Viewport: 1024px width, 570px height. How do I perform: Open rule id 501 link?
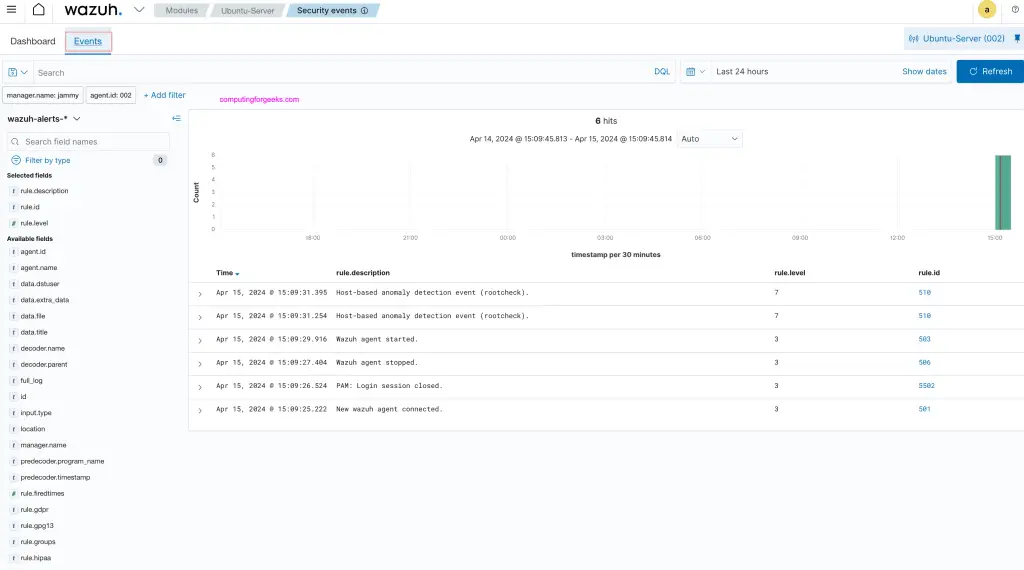pos(924,409)
